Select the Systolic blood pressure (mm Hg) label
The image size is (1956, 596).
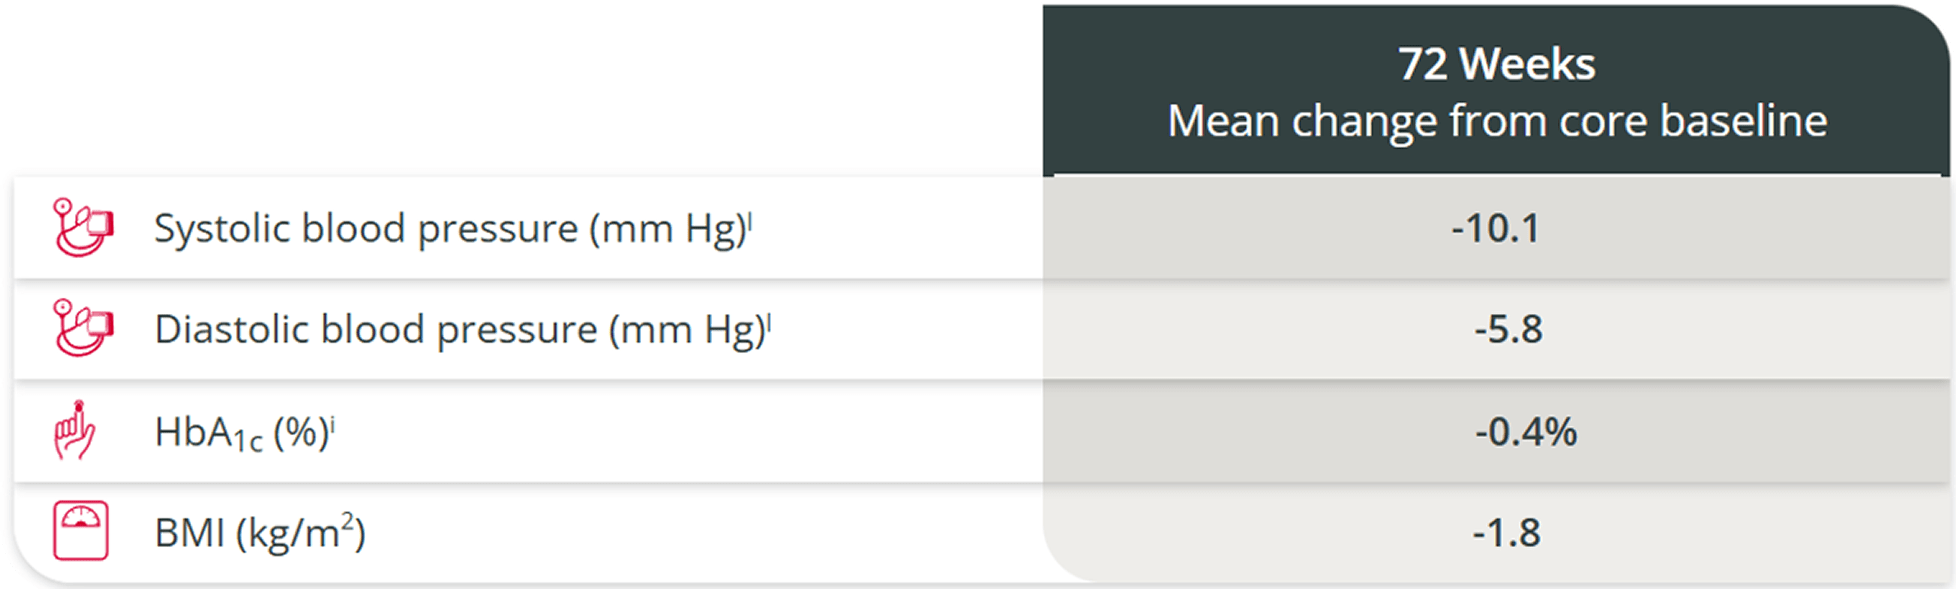[x=451, y=229]
